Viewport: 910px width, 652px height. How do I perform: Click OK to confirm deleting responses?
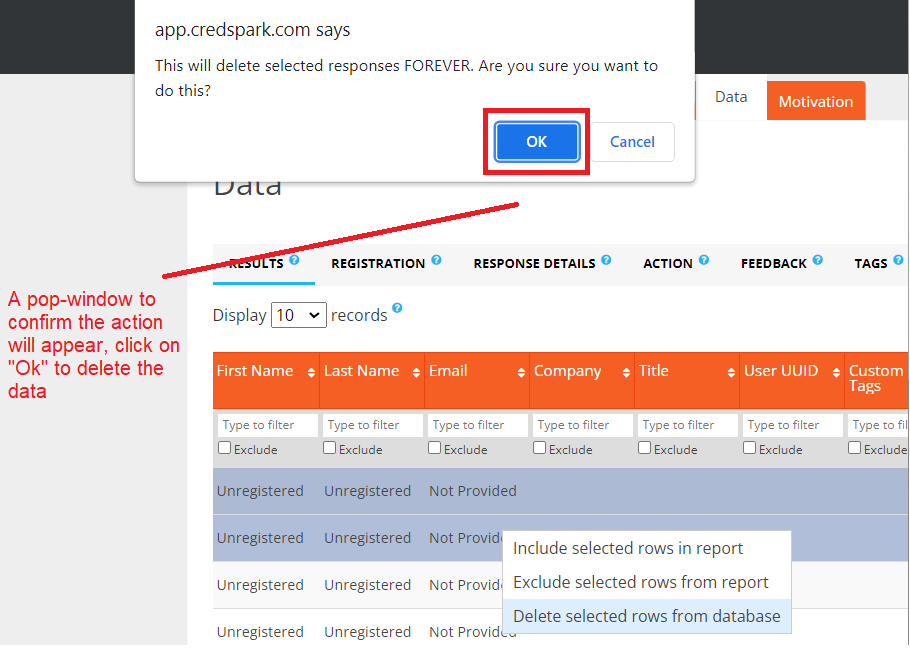point(536,141)
